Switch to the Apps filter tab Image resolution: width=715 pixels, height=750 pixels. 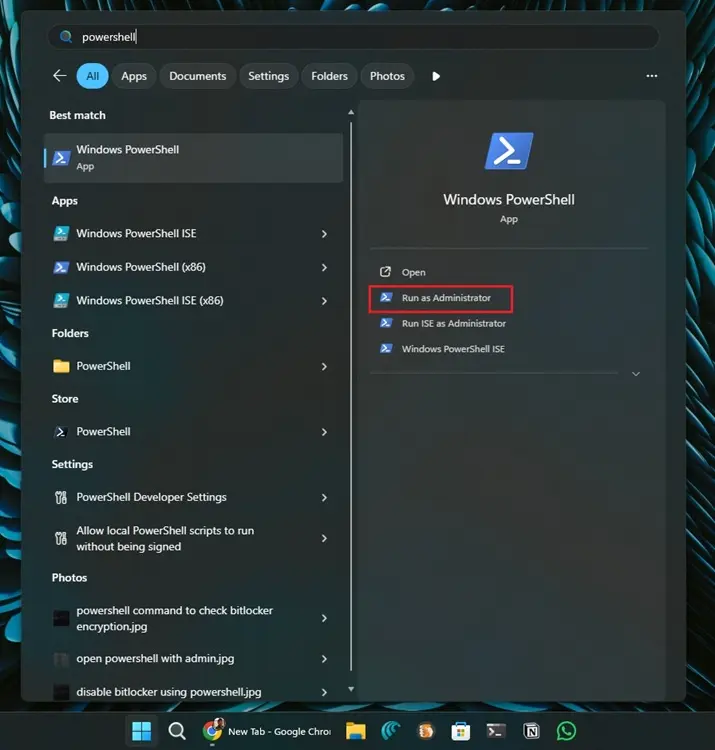click(x=134, y=76)
